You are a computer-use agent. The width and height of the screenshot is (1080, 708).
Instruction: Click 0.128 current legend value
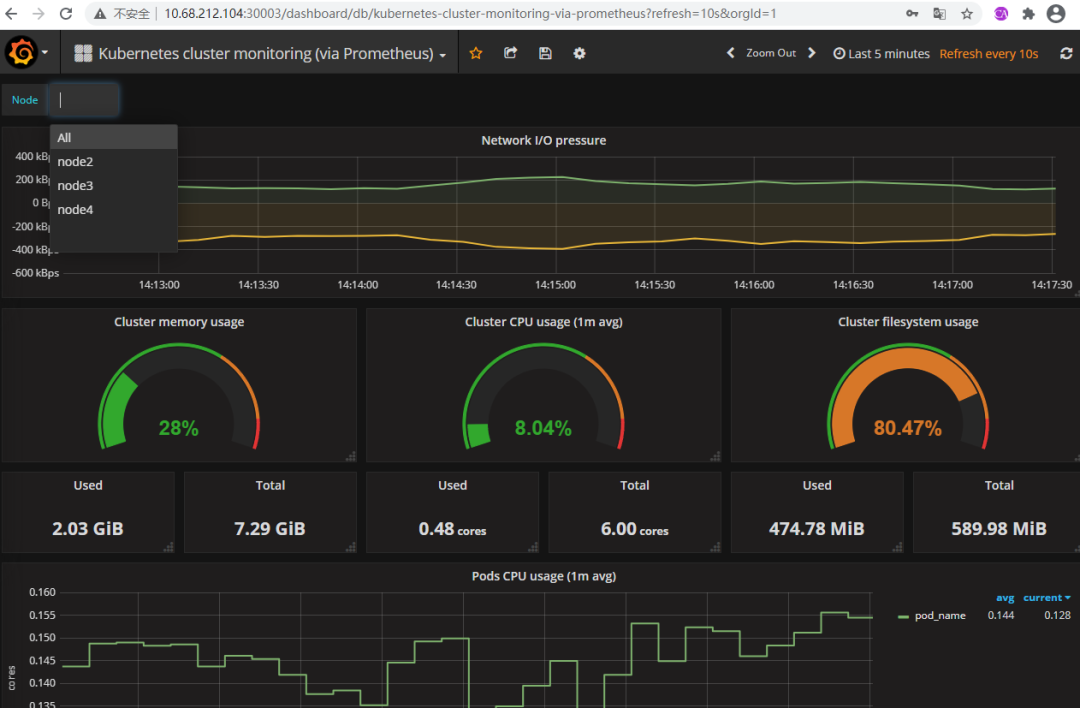click(1057, 616)
